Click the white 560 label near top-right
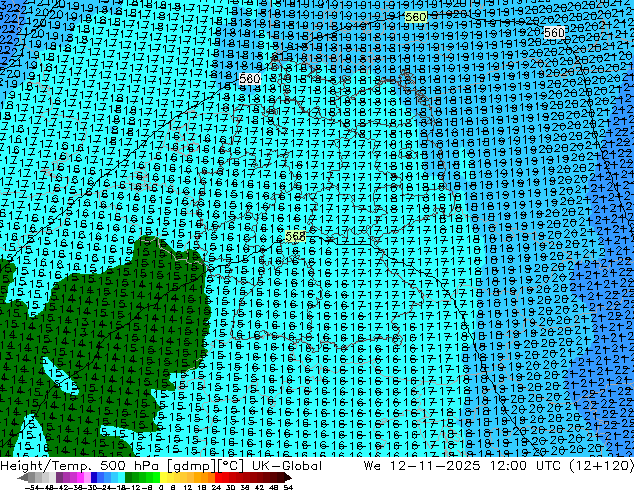The height and width of the screenshot is (490, 634). point(554,32)
